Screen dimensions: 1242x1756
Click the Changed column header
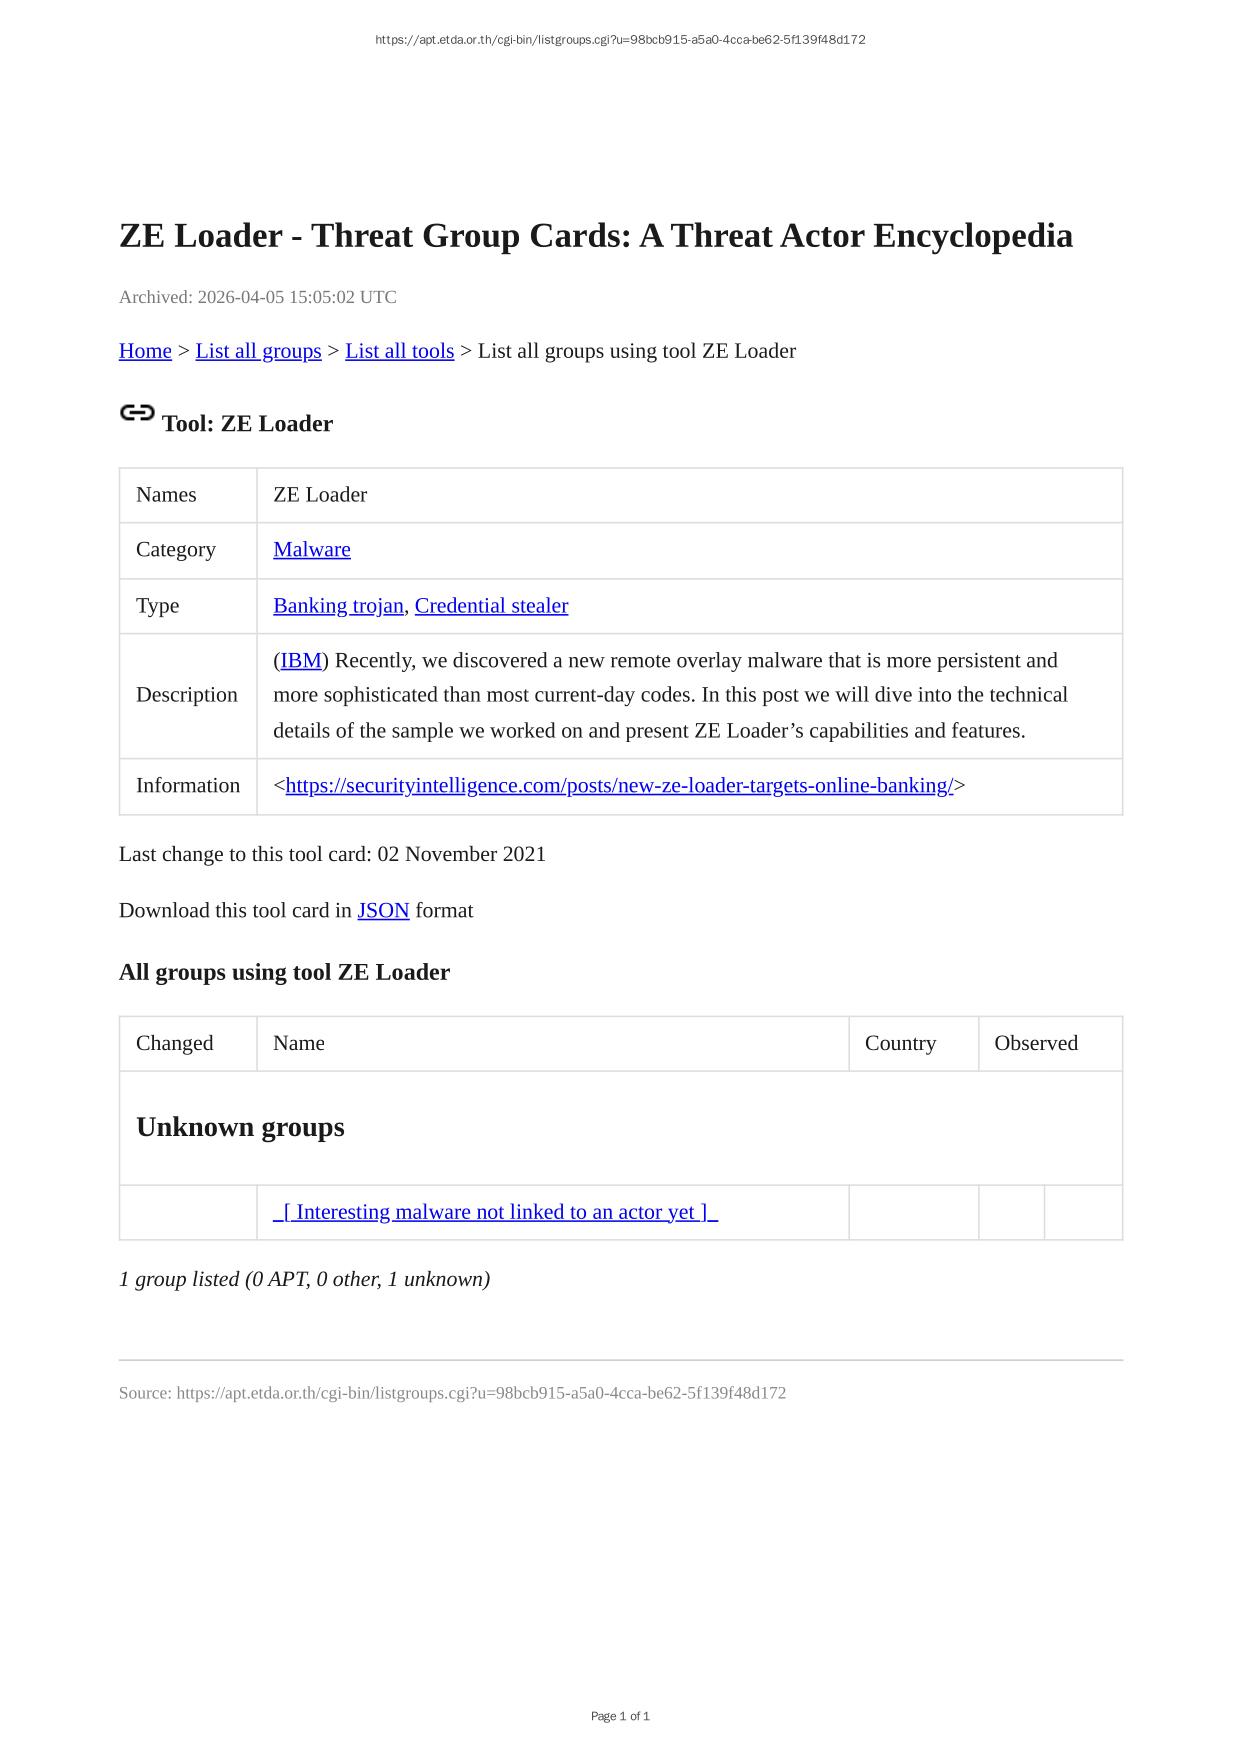click(175, 1043)
